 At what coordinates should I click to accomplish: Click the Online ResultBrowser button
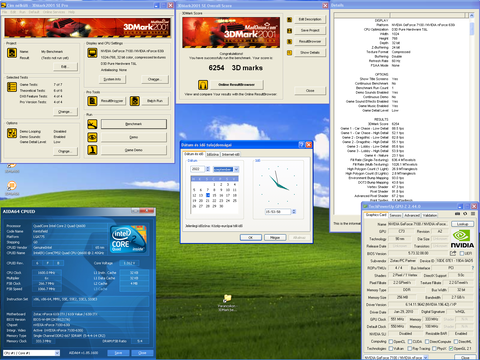click(237, 85)
